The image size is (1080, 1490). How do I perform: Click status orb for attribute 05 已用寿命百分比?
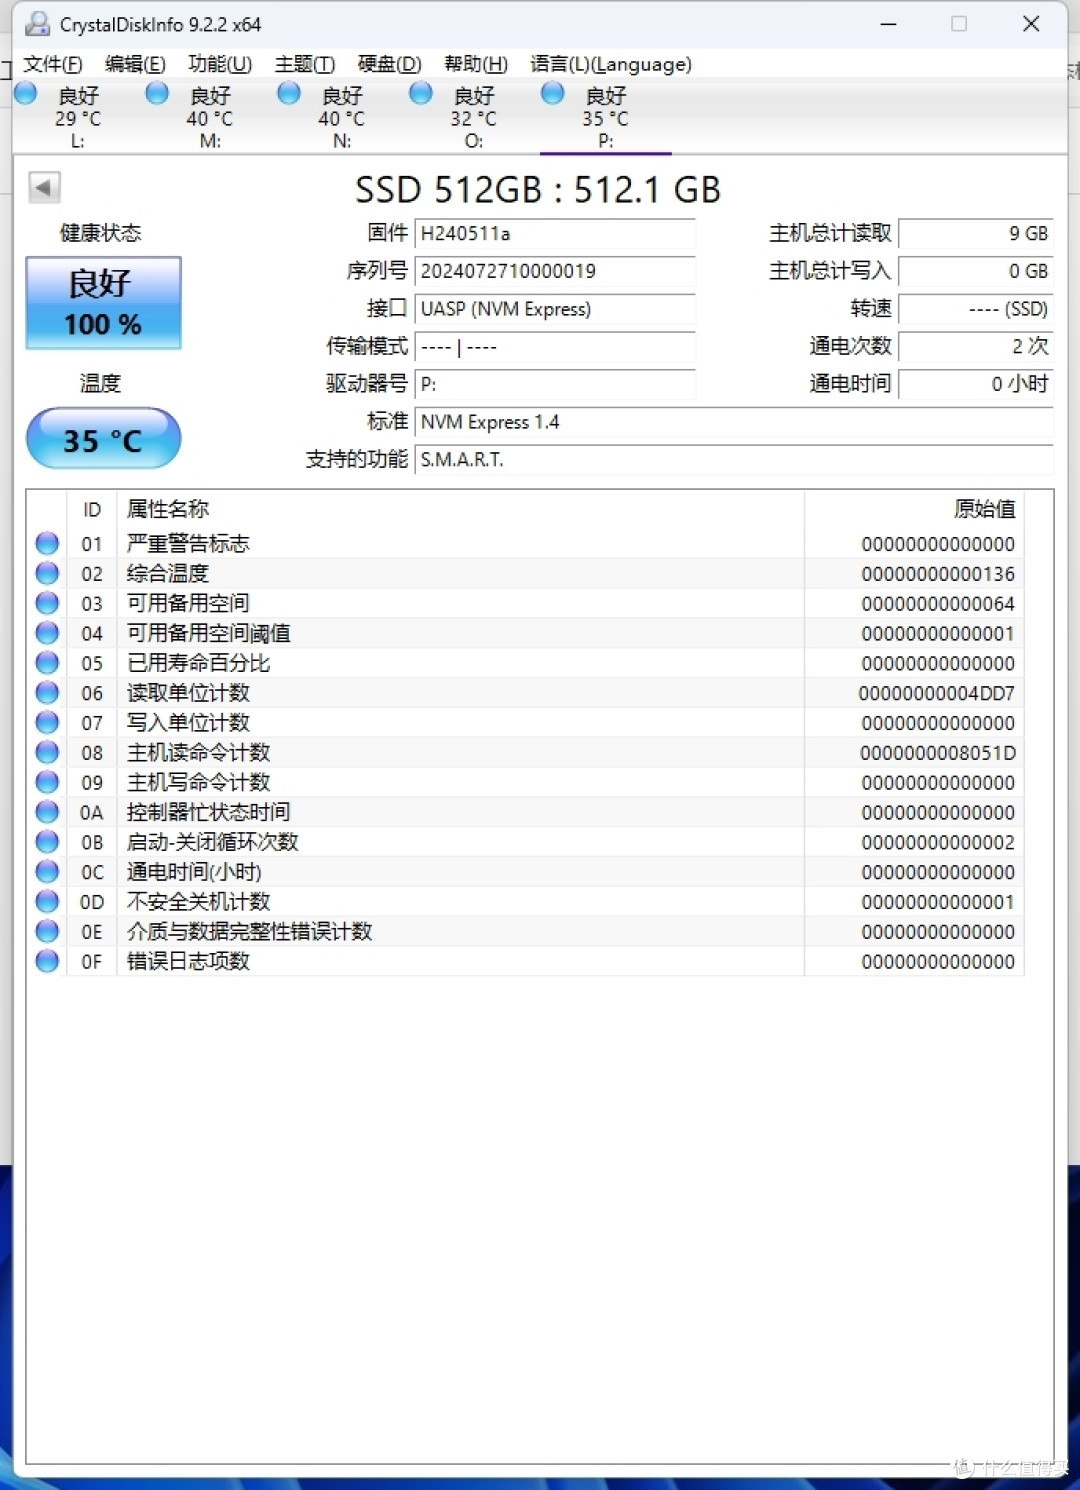point(47,662)
